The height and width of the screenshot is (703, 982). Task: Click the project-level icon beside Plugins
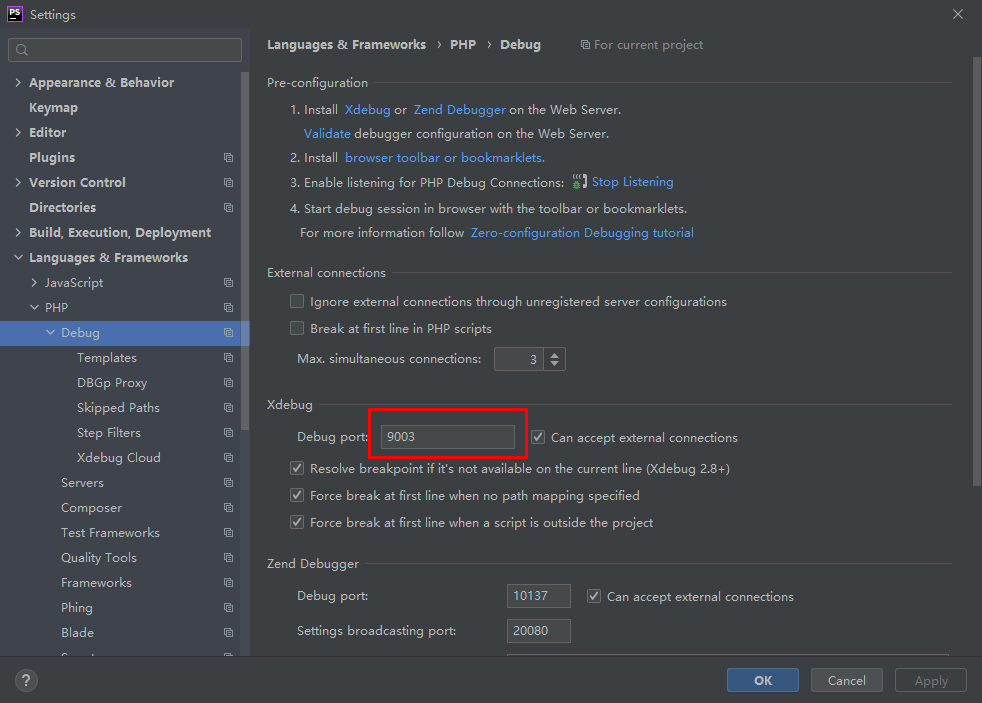click(229, 158)
